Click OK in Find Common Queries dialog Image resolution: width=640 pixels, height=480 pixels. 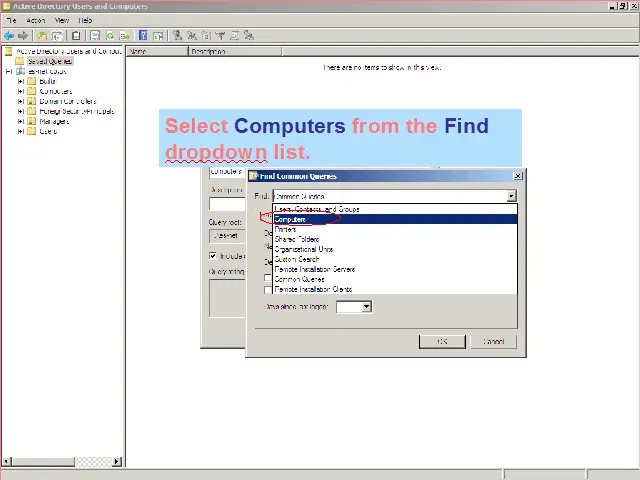click(442, 341)
